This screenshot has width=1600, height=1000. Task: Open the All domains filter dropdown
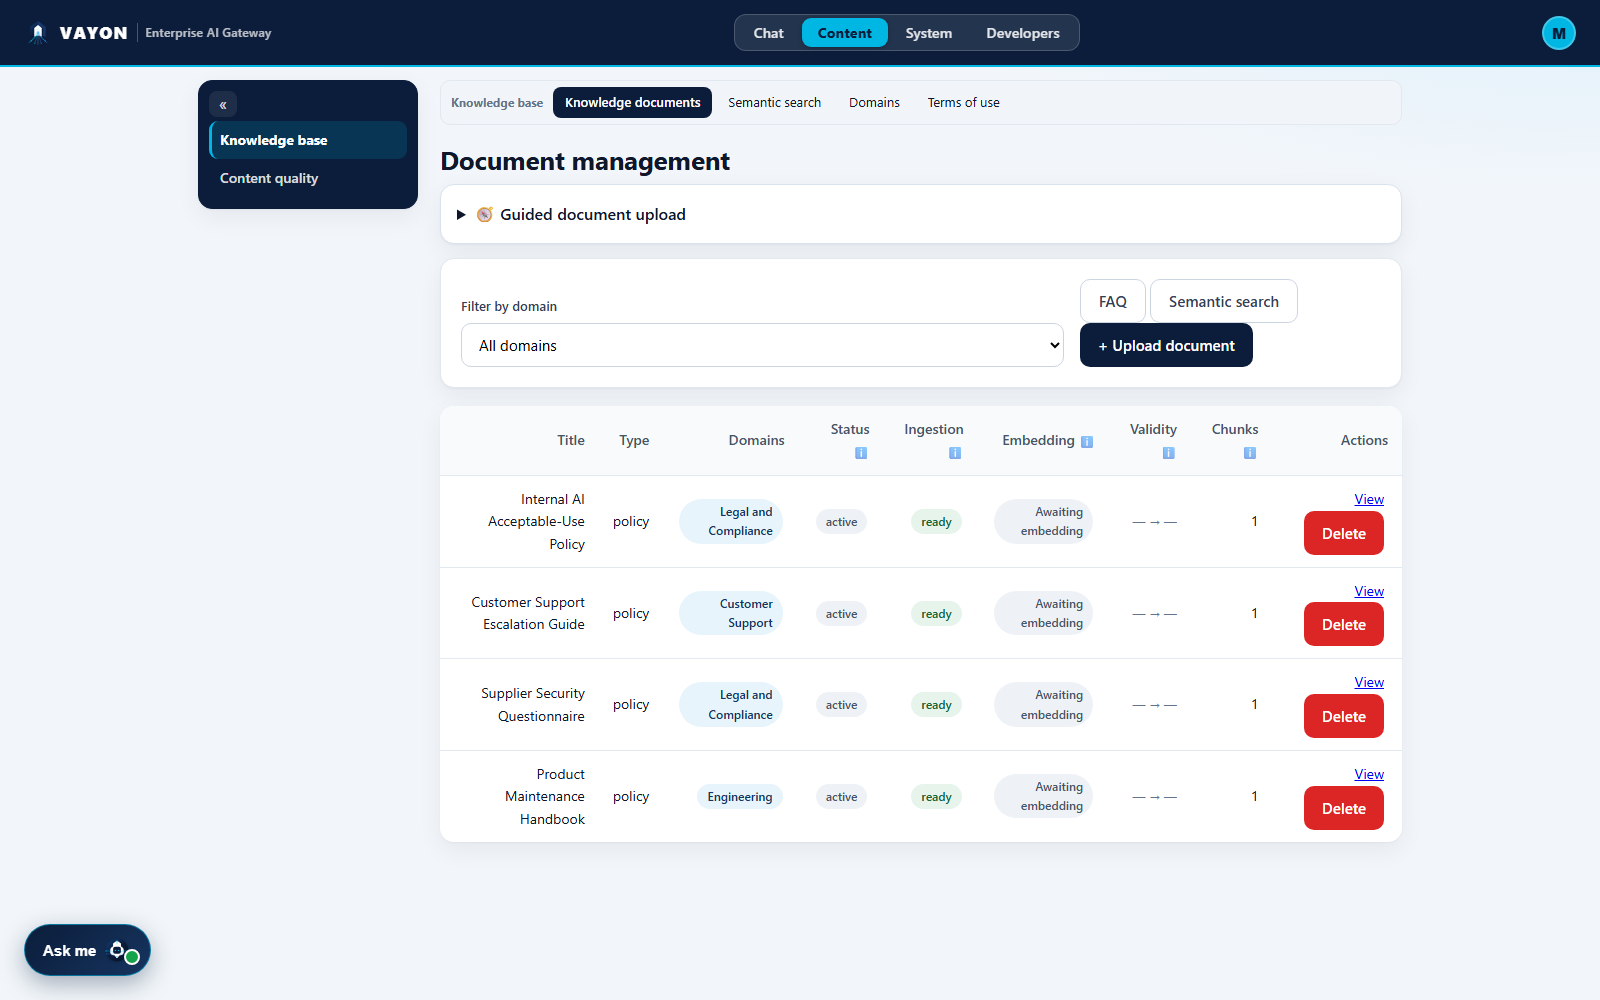pos(762,345)
